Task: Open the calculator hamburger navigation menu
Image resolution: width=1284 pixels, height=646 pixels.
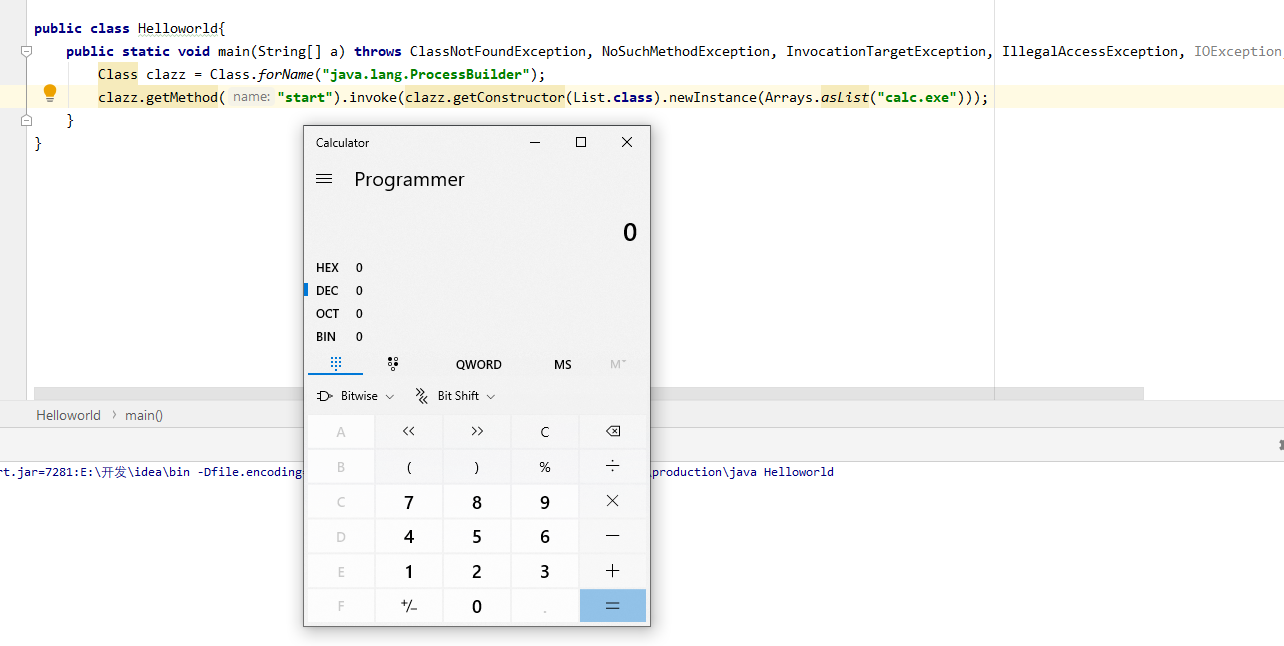Action: [x=324, y=179]
